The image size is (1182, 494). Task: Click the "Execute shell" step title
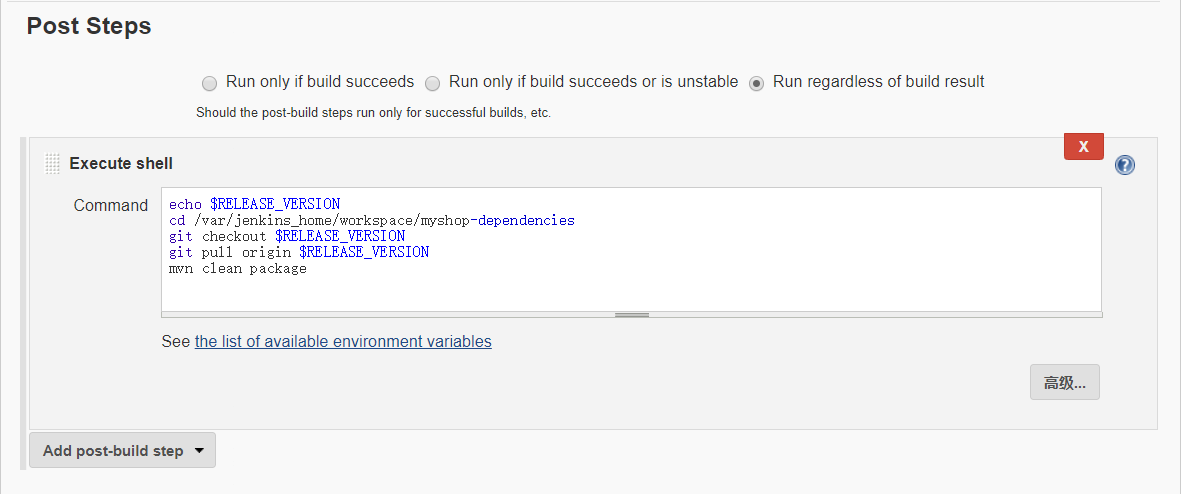click(121, 163)
